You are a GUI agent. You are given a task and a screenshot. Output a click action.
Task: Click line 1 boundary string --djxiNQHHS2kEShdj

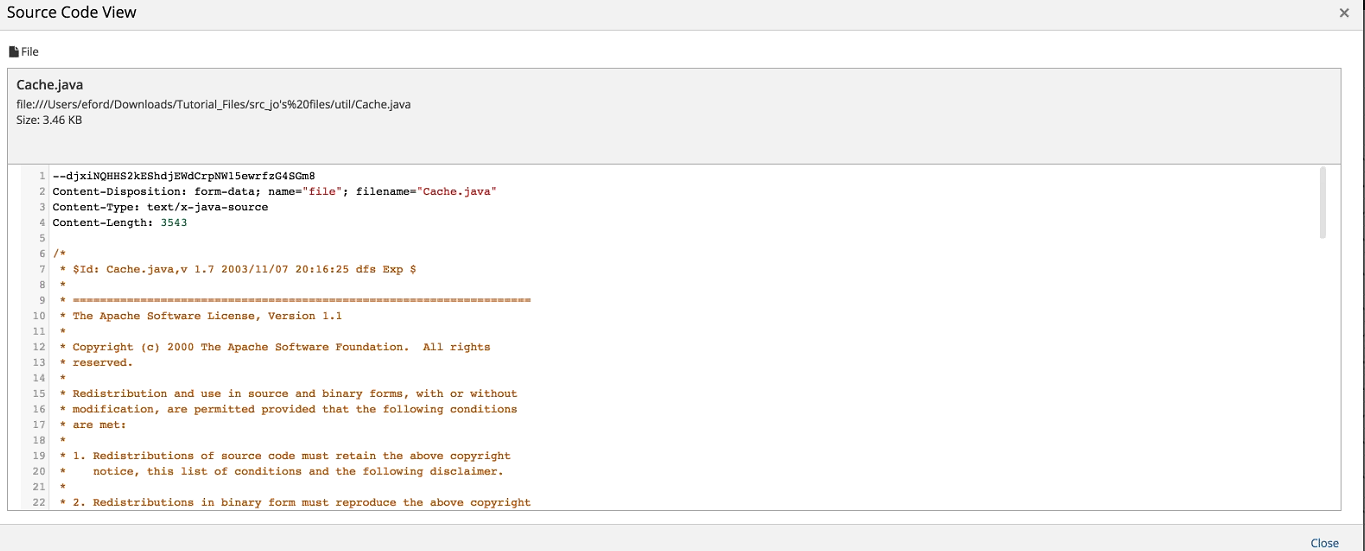pos(184,176)
